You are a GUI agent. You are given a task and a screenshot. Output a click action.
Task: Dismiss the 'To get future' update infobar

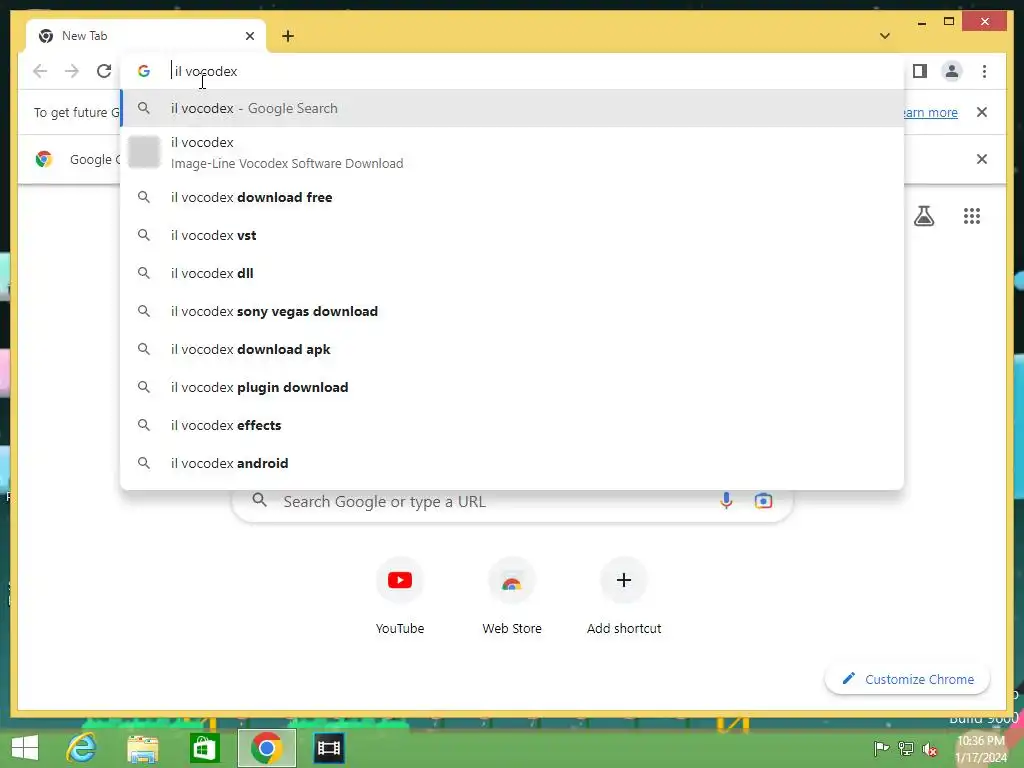(x=982, y=112)
